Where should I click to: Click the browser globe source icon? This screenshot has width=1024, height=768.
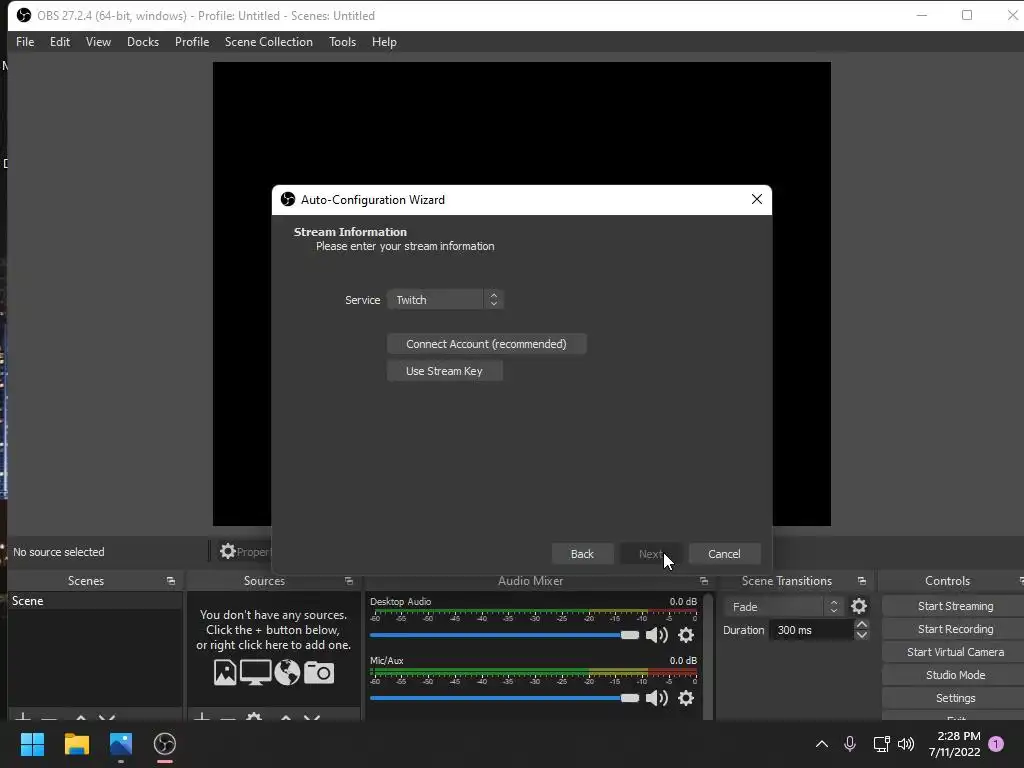pyautogui.click(x=287, y=672)
